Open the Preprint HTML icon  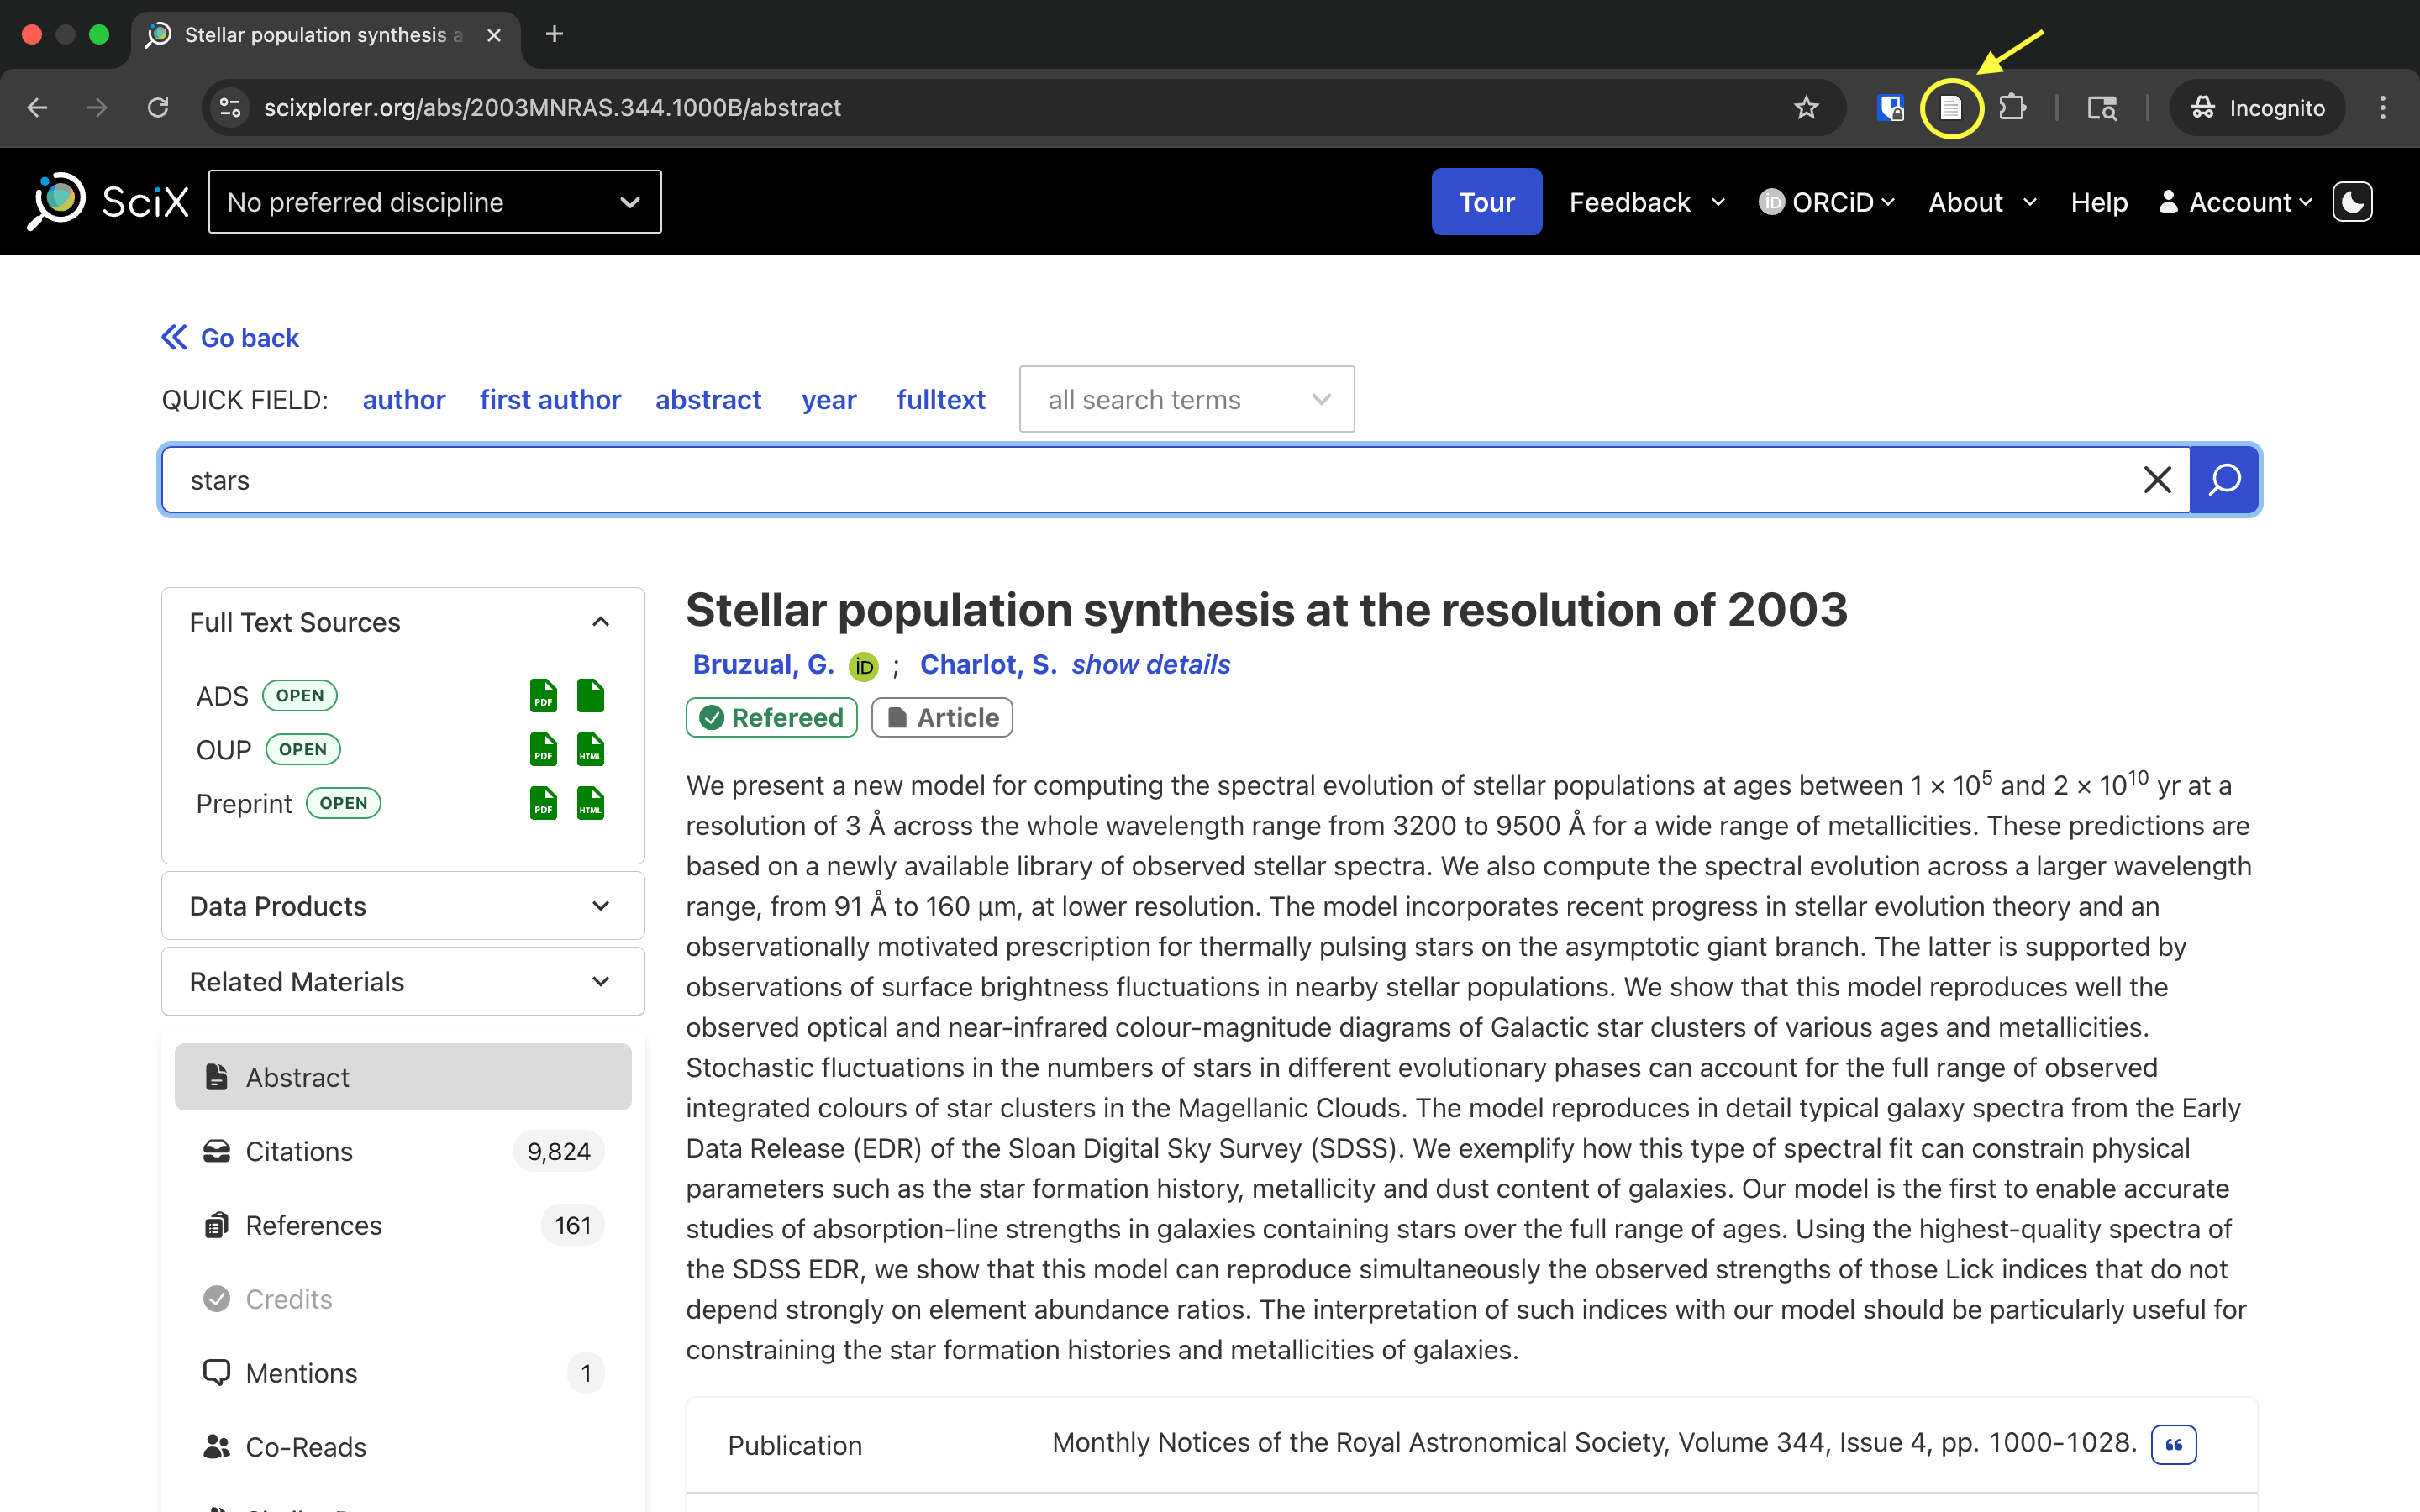[591, 803]
